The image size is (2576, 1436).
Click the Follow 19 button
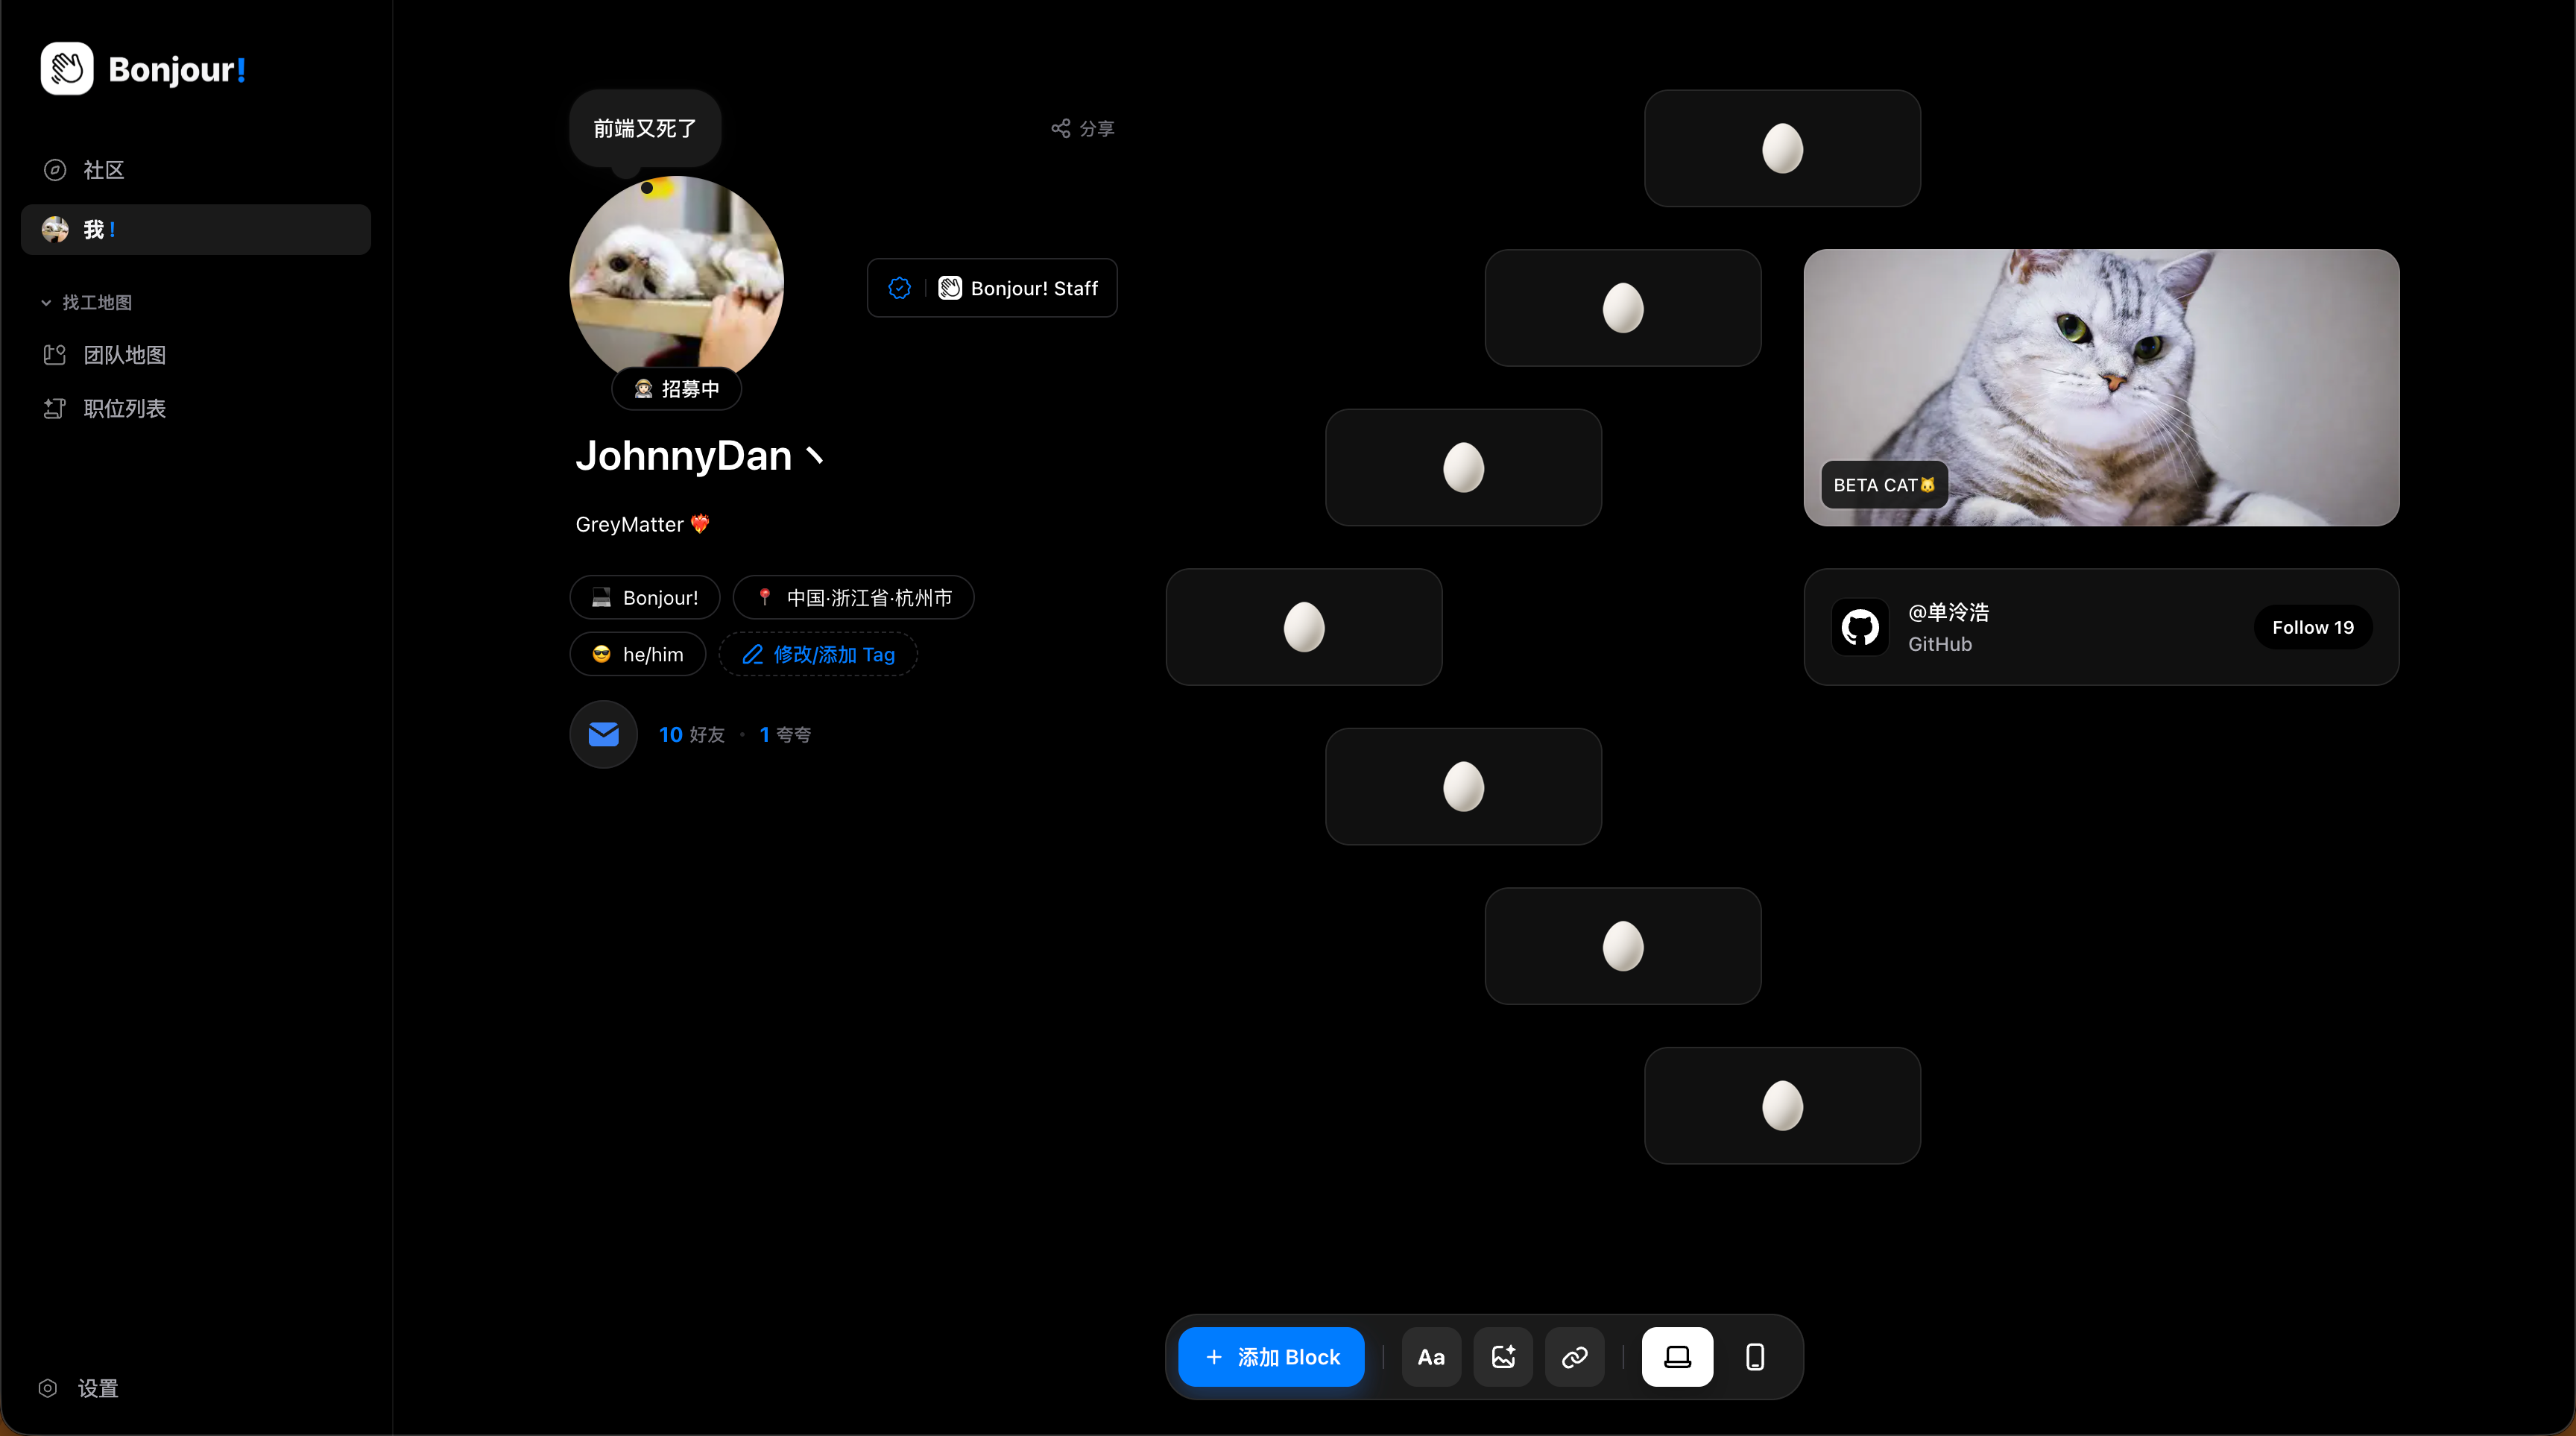[2313, 628]
